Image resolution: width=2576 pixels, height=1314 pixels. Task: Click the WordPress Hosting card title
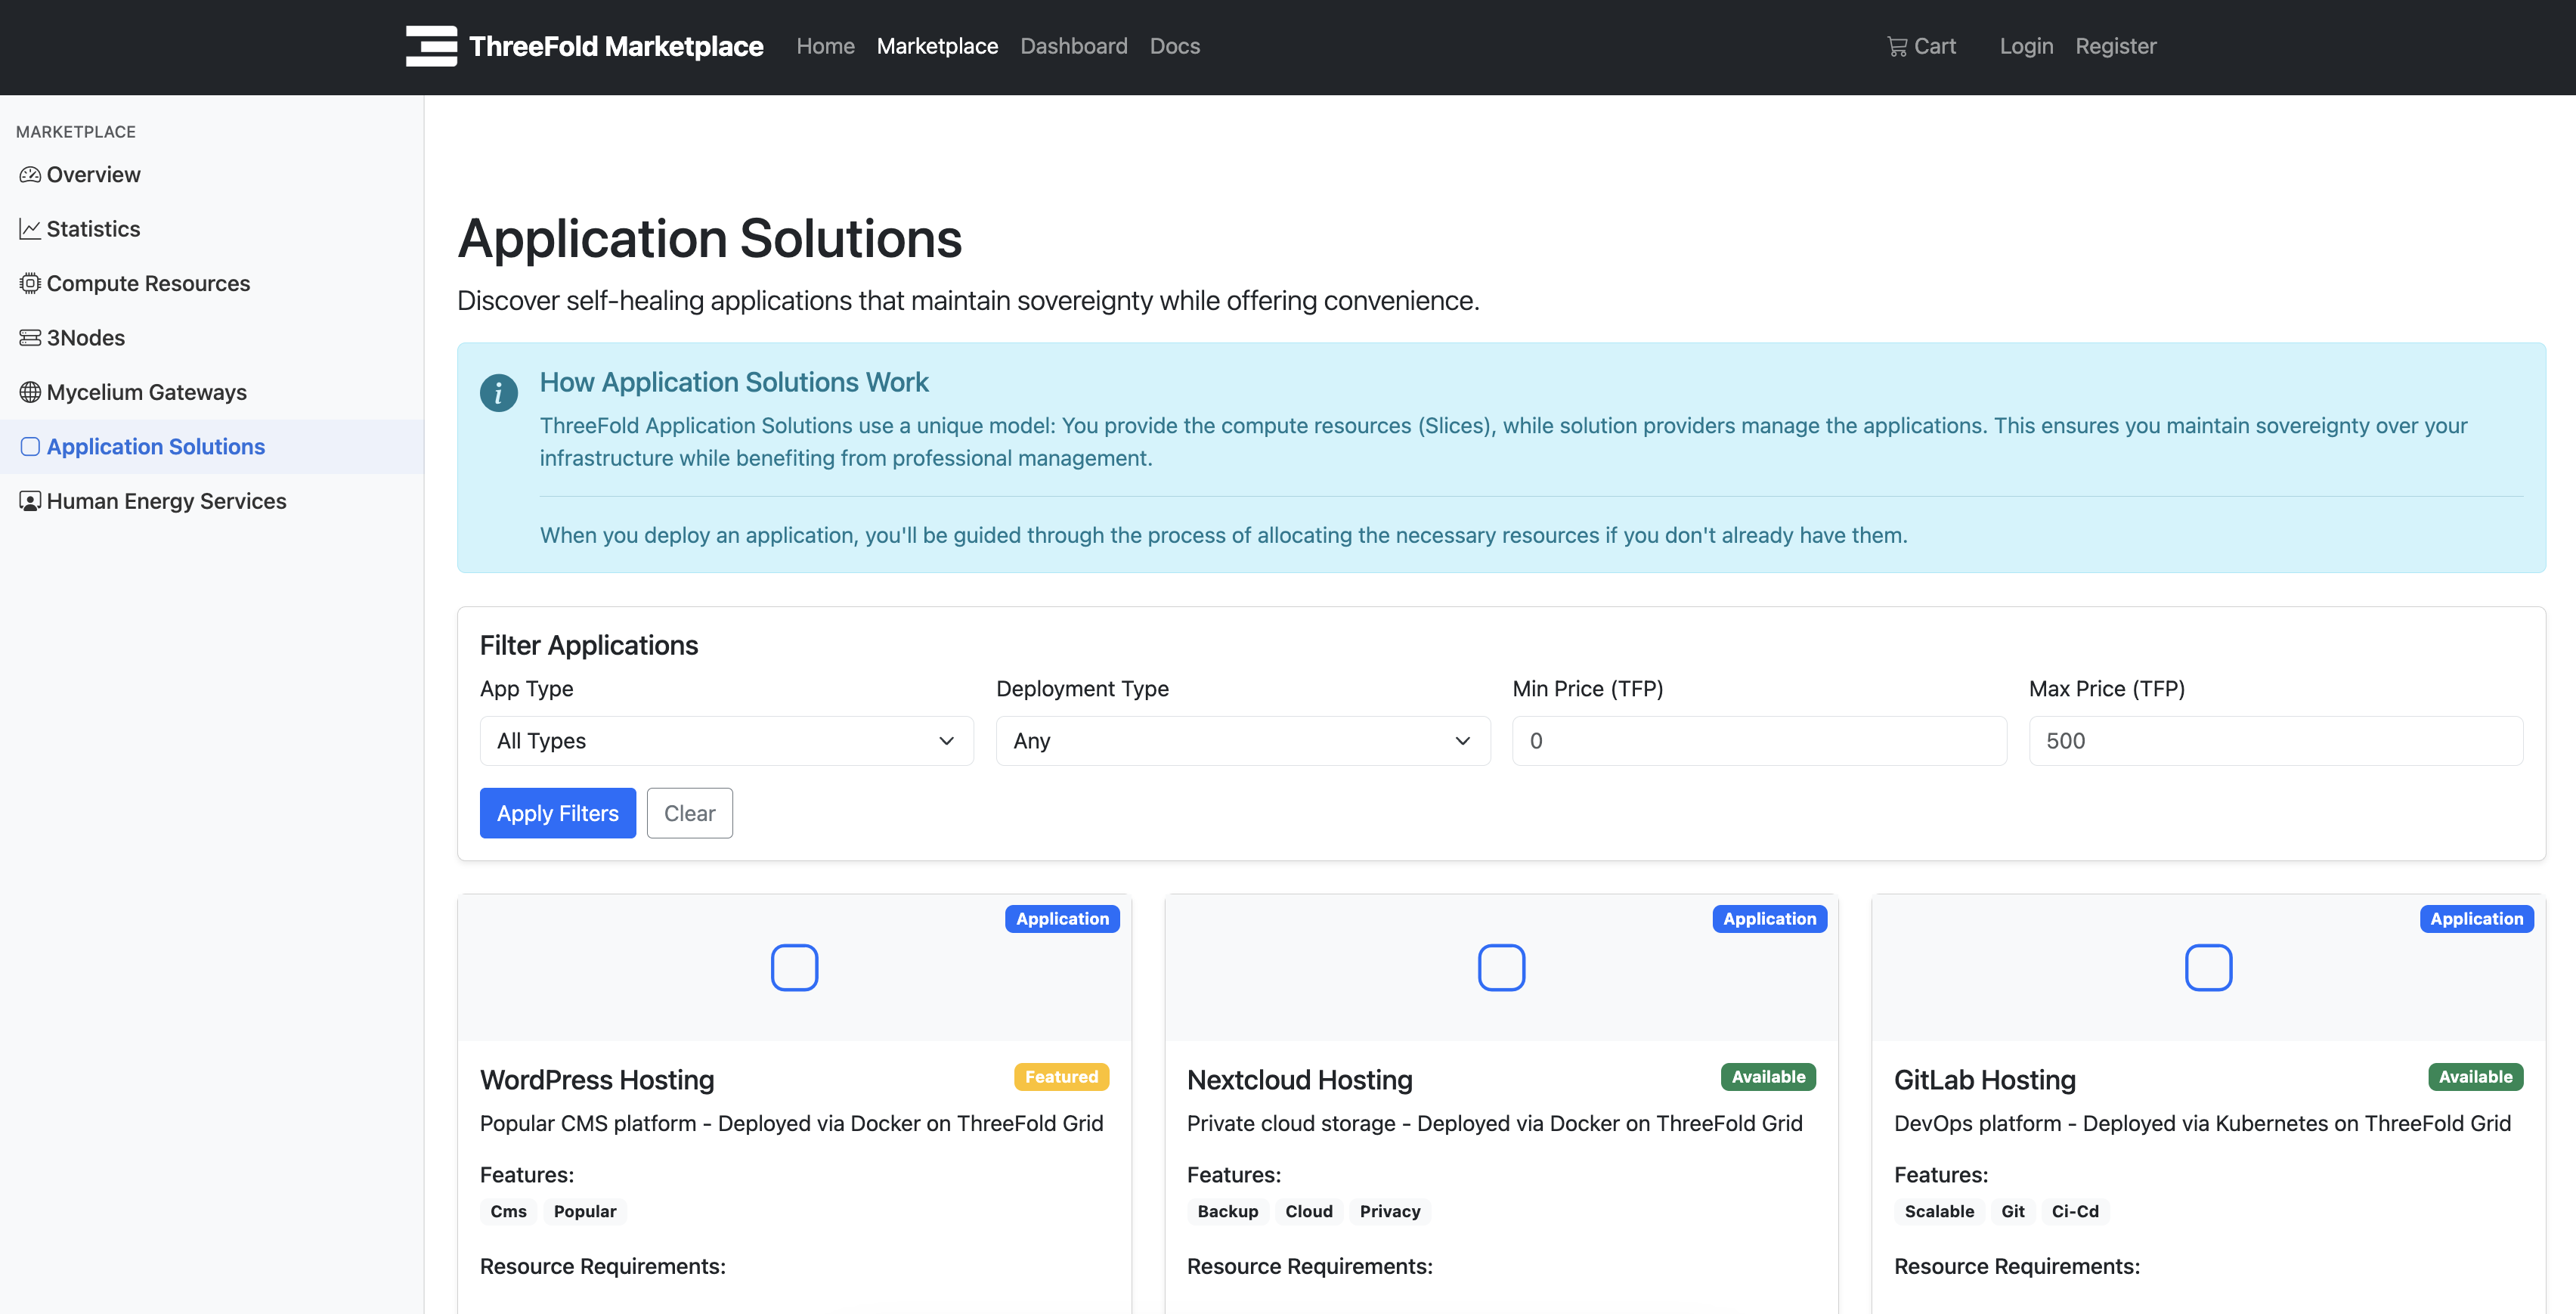597,1080
